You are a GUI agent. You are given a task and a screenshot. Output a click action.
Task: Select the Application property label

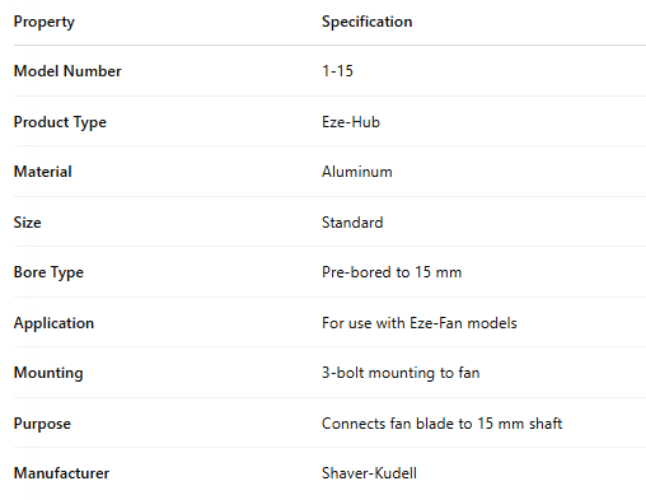pos(53,323)
